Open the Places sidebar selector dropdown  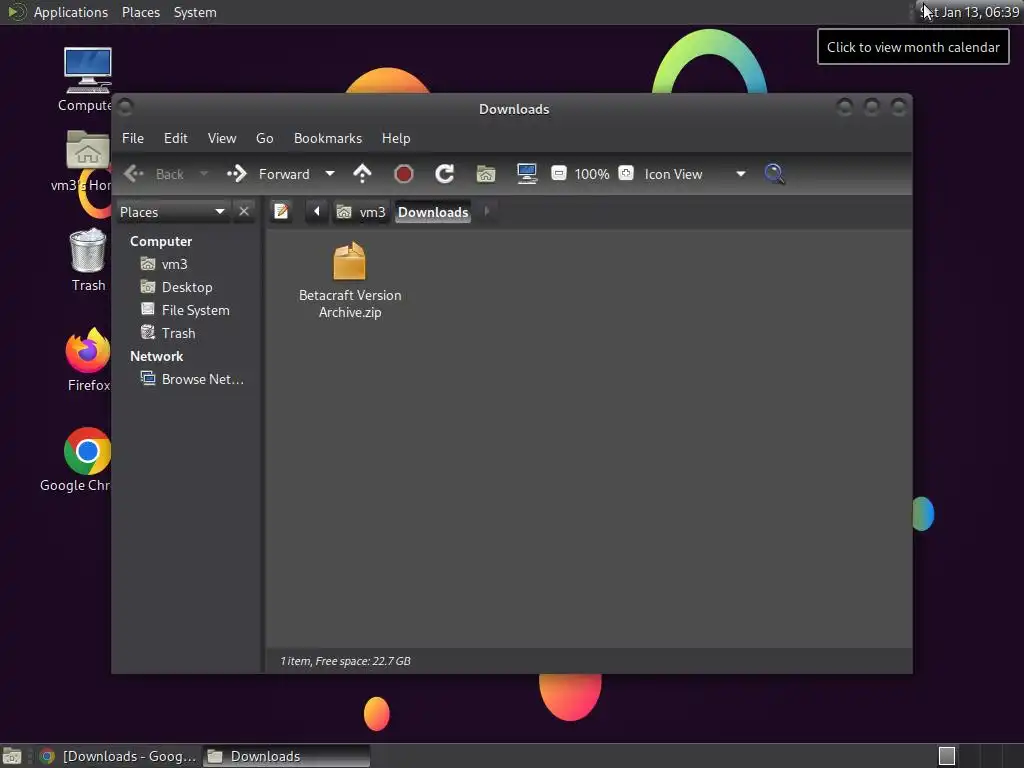[173, 212]
